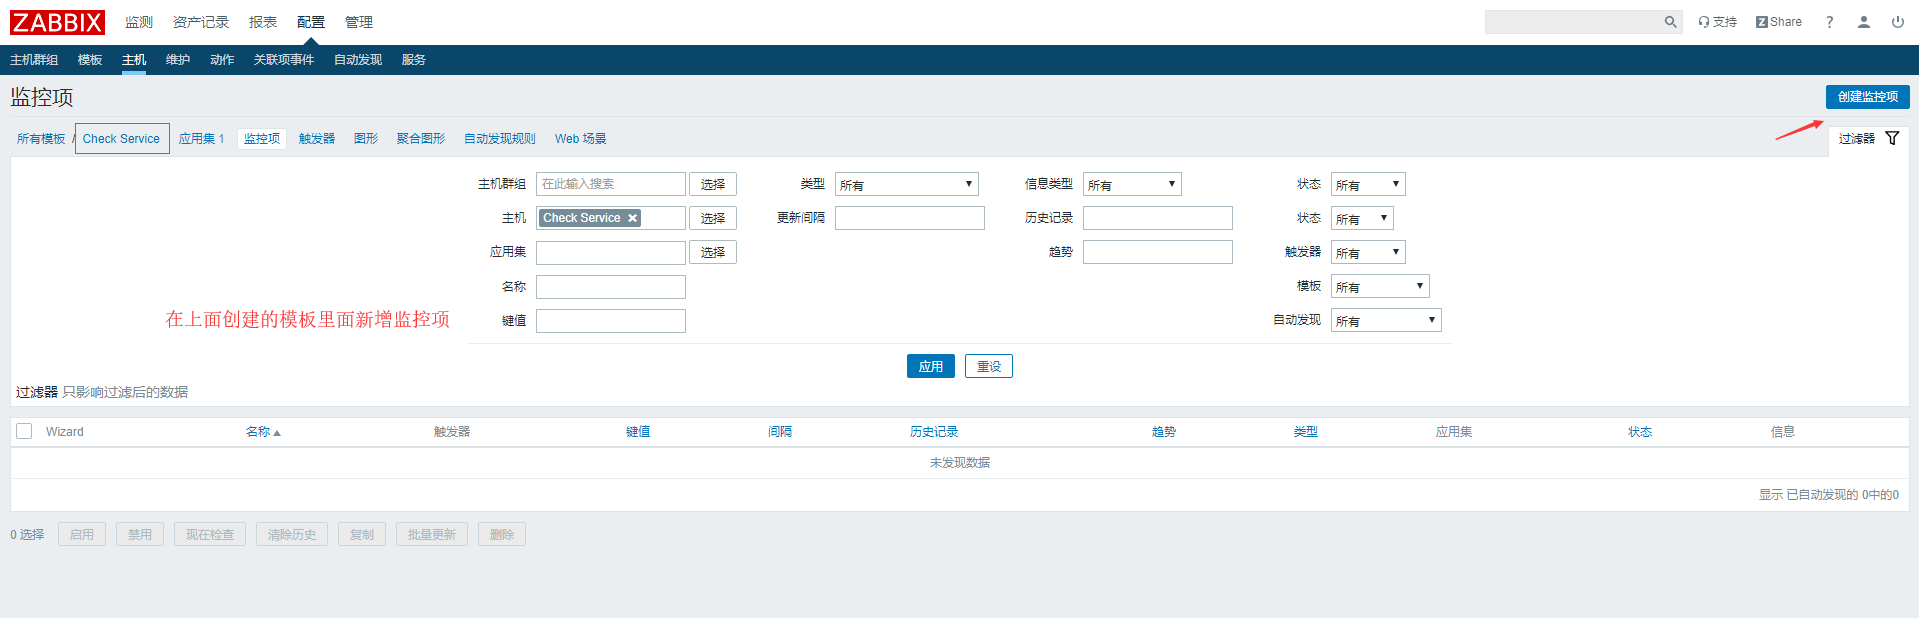
Task: Toggle the filter funnel icon
Action: click(1891, 139)
